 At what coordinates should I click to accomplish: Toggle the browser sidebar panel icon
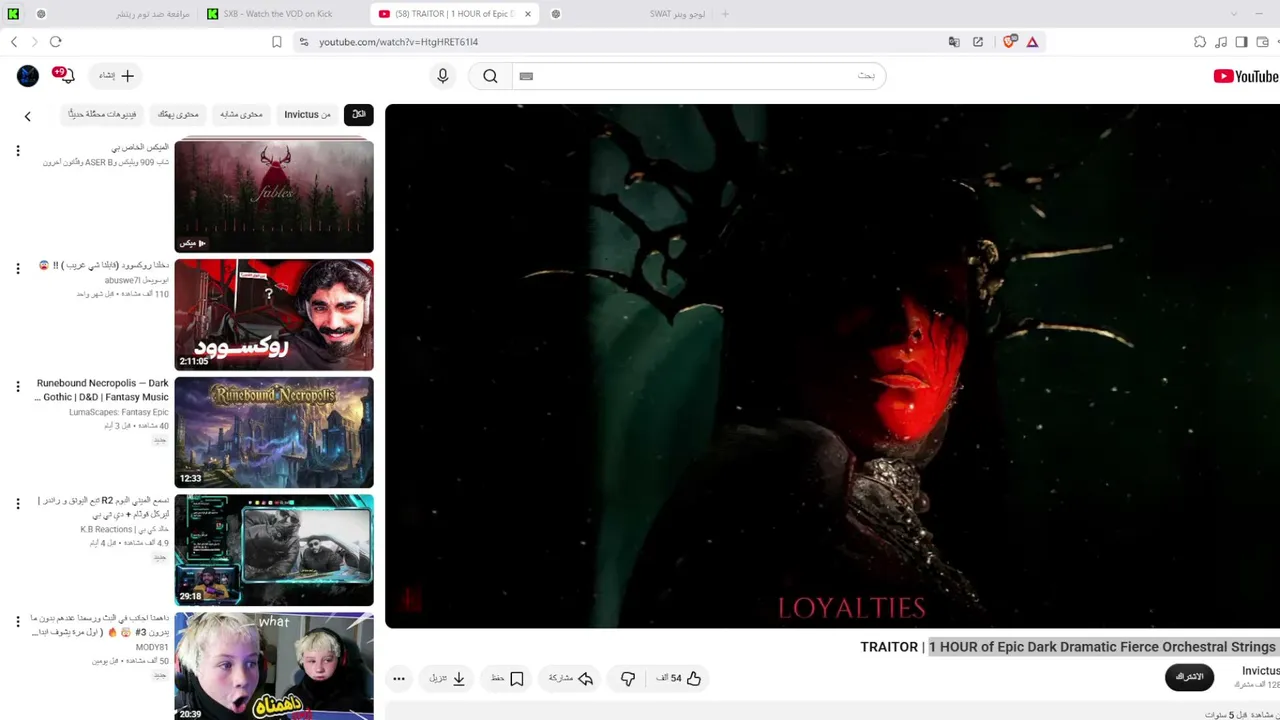tap(1241, 42)
